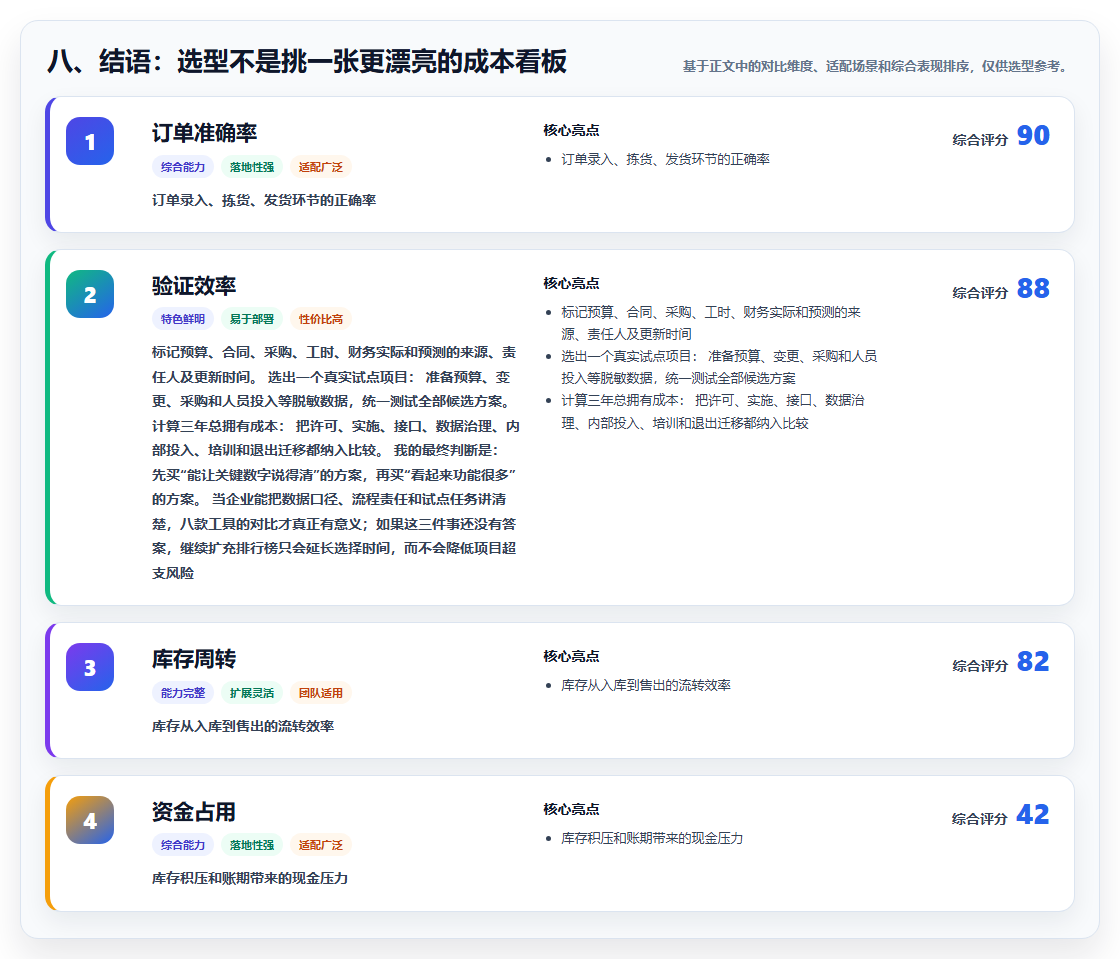
Task: Click the 性价比高 tag
Action: click(321, 319)
